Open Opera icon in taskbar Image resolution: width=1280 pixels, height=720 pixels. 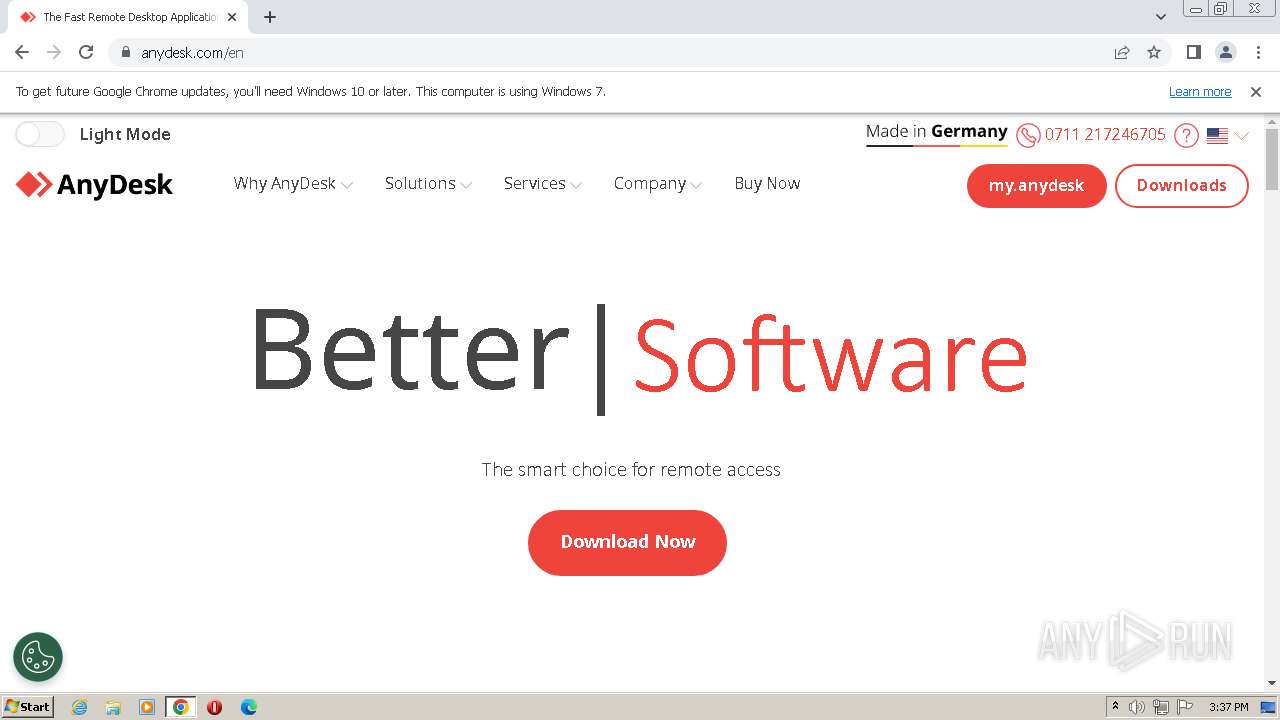pyautogui.click(x=214, y=707)
